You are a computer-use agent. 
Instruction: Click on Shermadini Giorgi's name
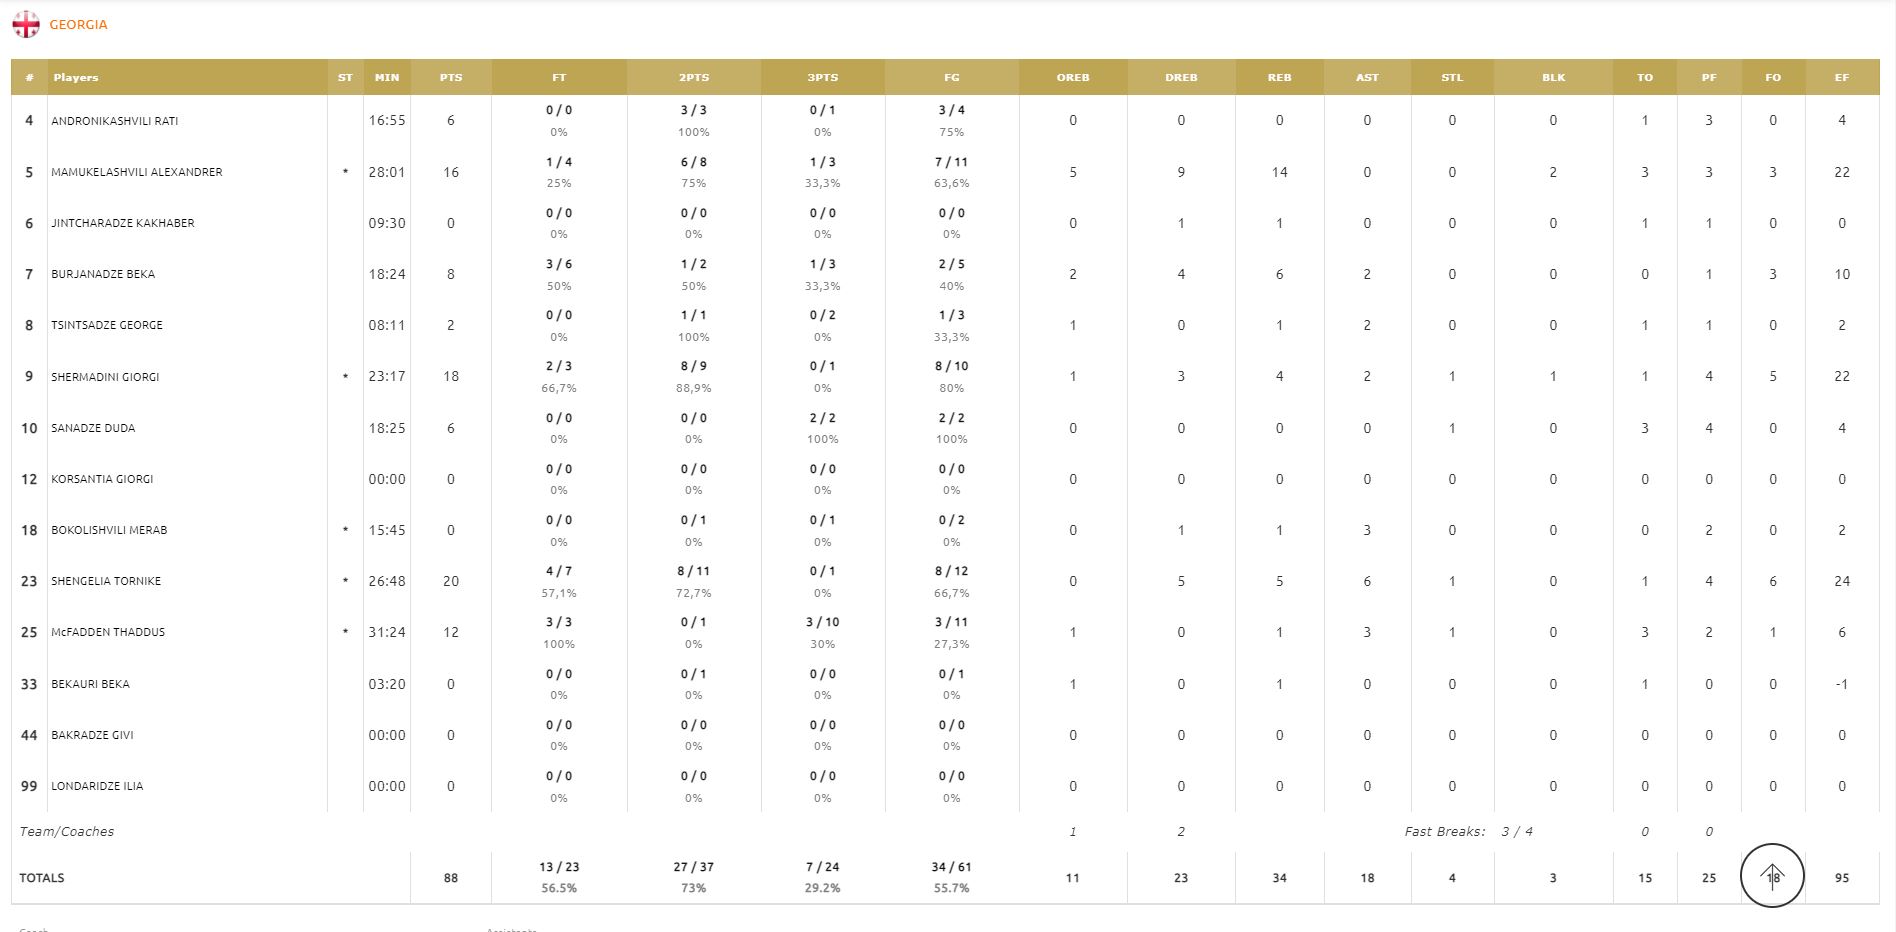[105, 377]
